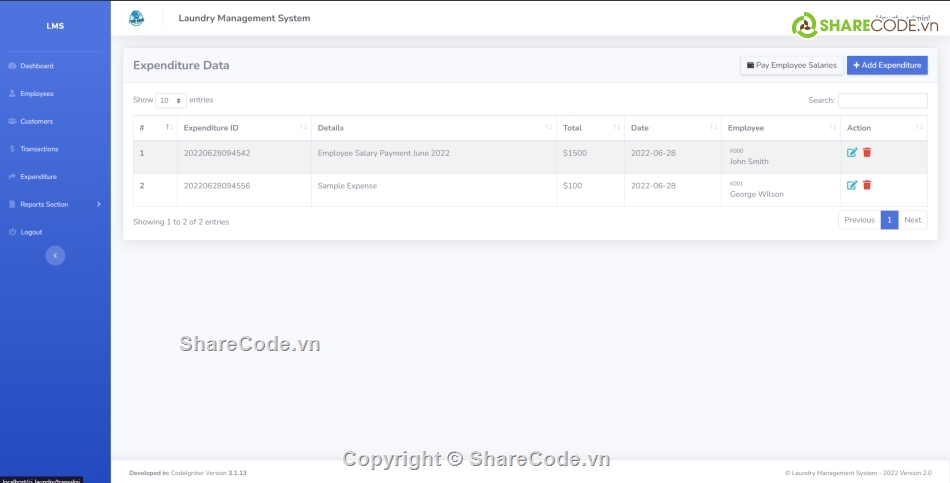Collapse sidebar with round arrow button
The height and width of the screenshot is (483, 950).
(x=56, y=255)
